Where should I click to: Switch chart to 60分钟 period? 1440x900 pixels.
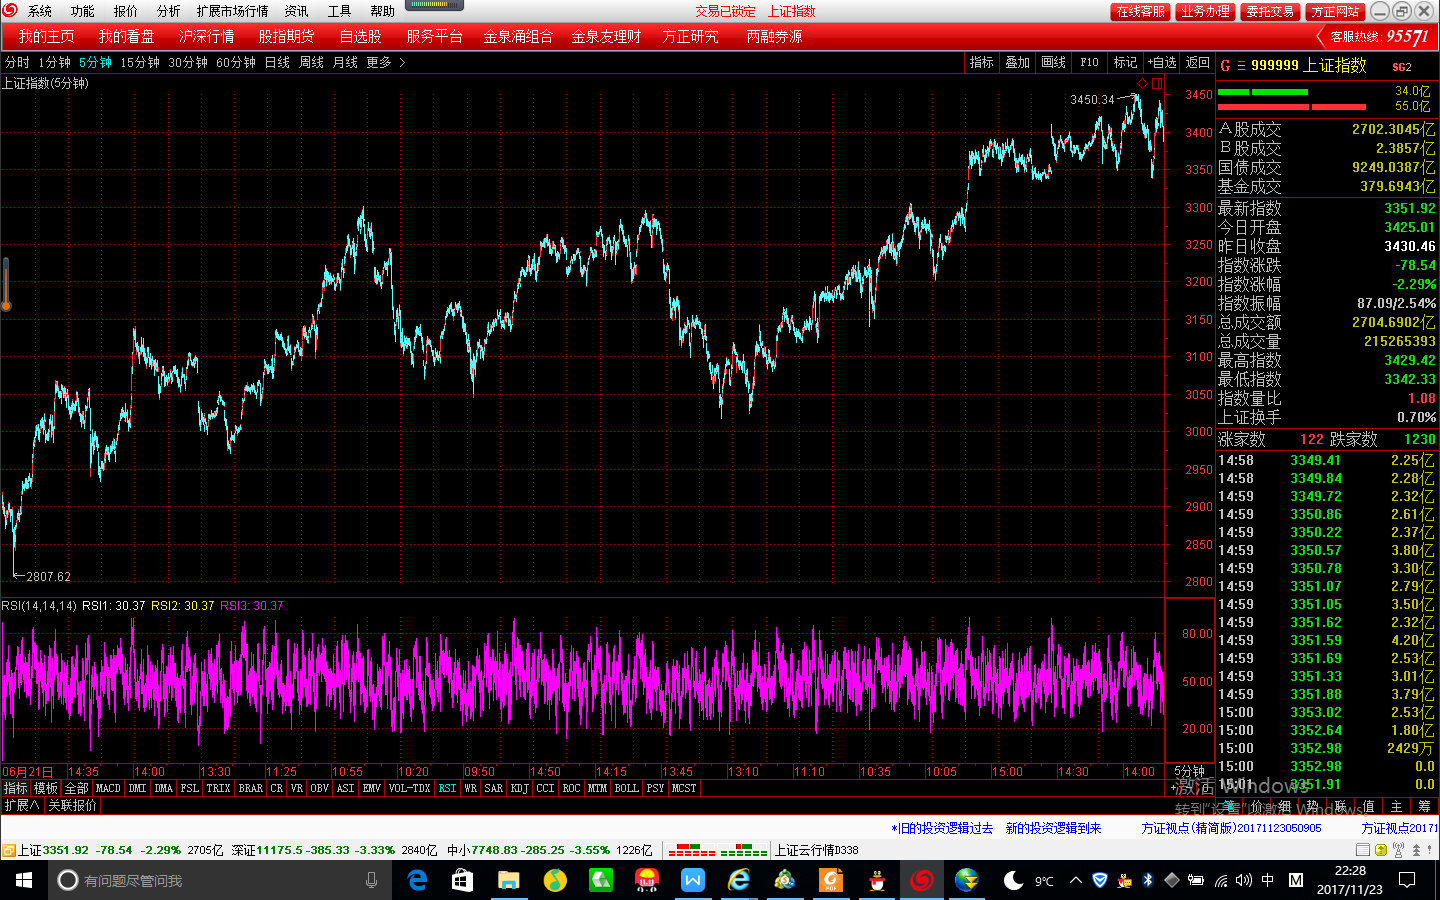pos(236,62)
